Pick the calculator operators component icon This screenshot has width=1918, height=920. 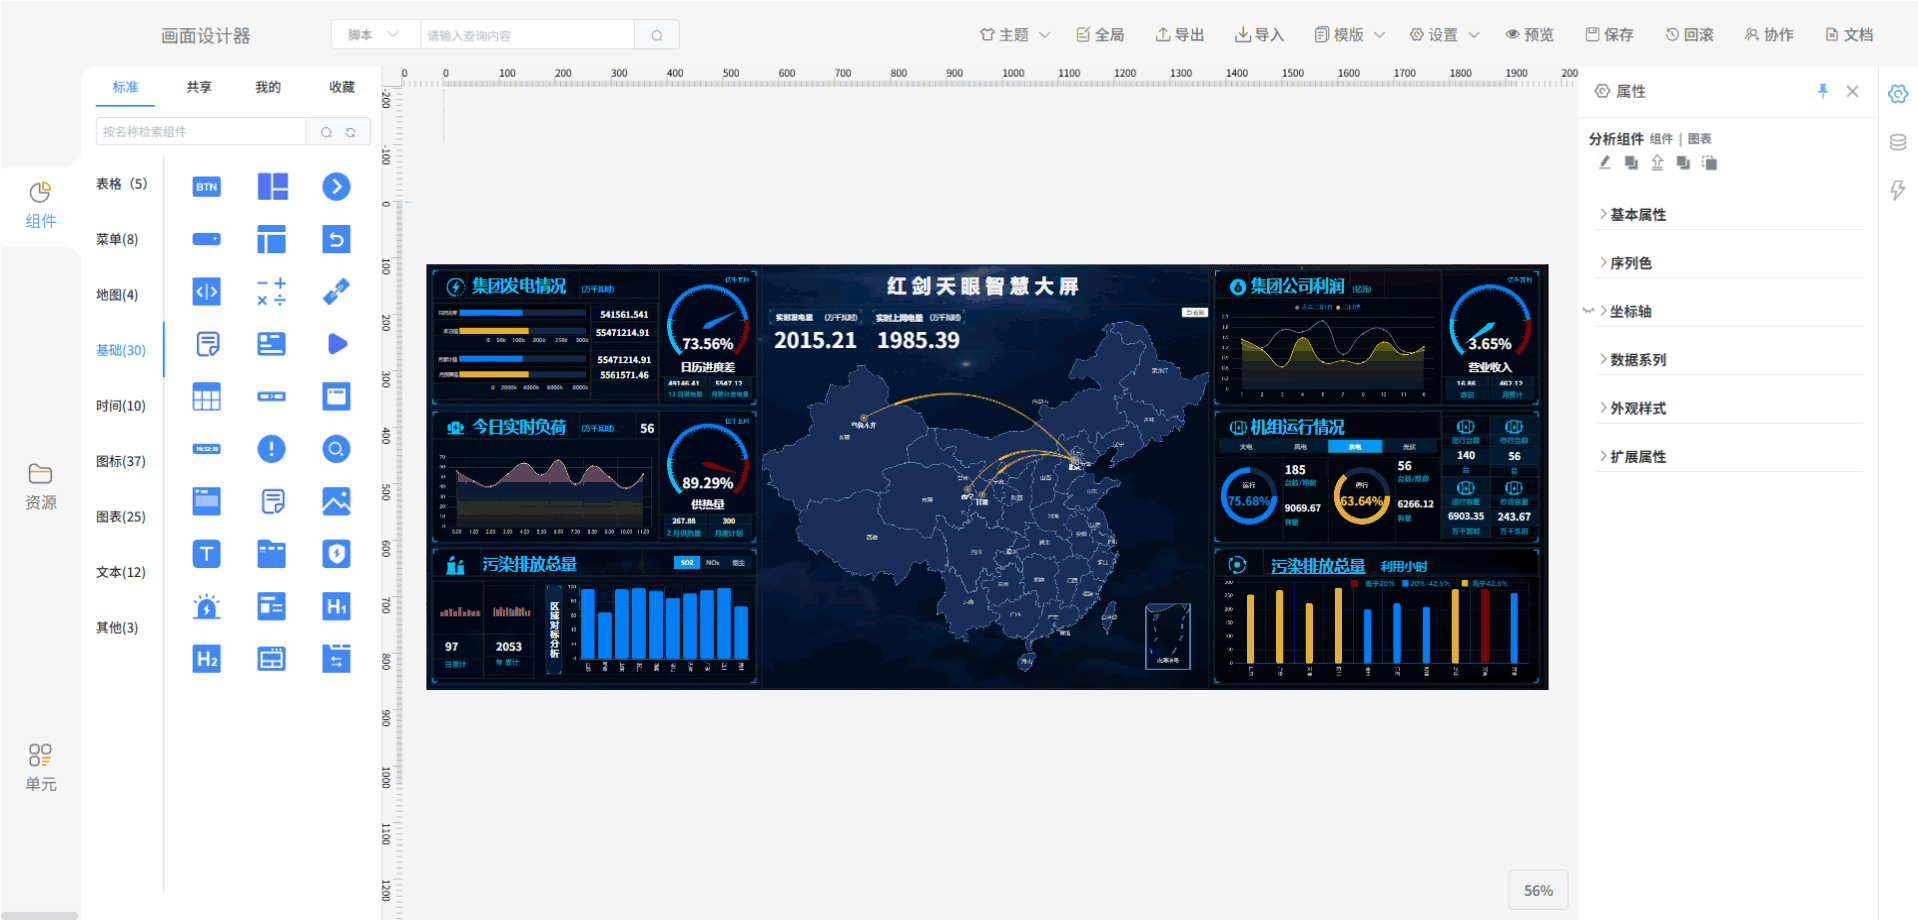pyautogui.click(x=272, y=292)
